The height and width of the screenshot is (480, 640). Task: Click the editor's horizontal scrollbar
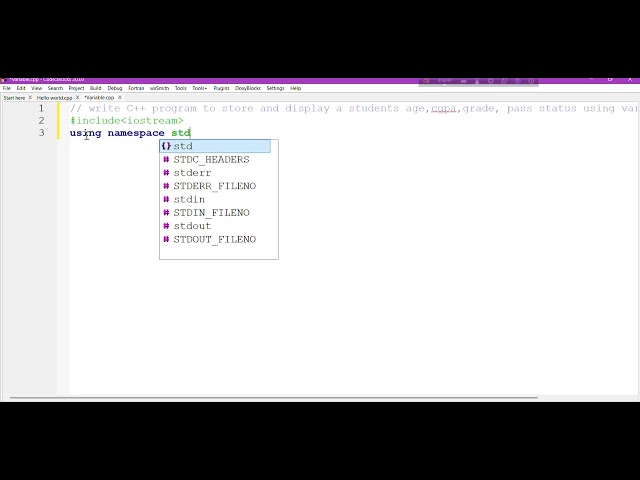tap(273, 397)
